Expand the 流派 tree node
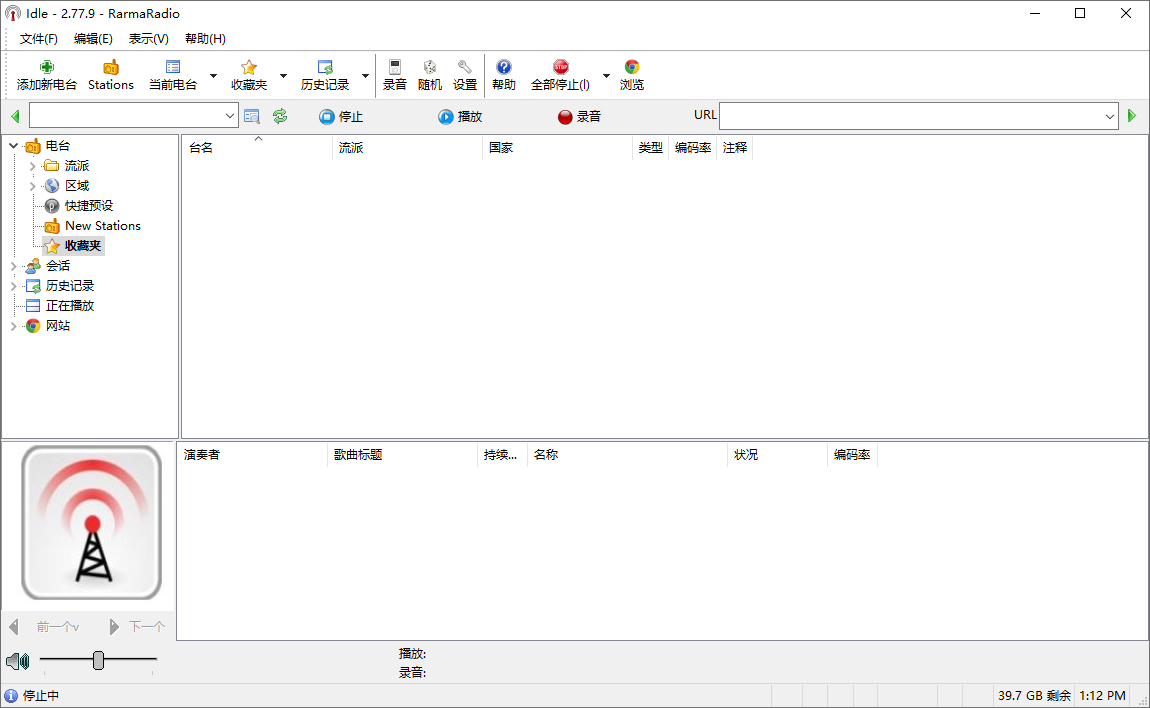The height and width of the screenshot is (708, 1150). [x=31, y=165]
